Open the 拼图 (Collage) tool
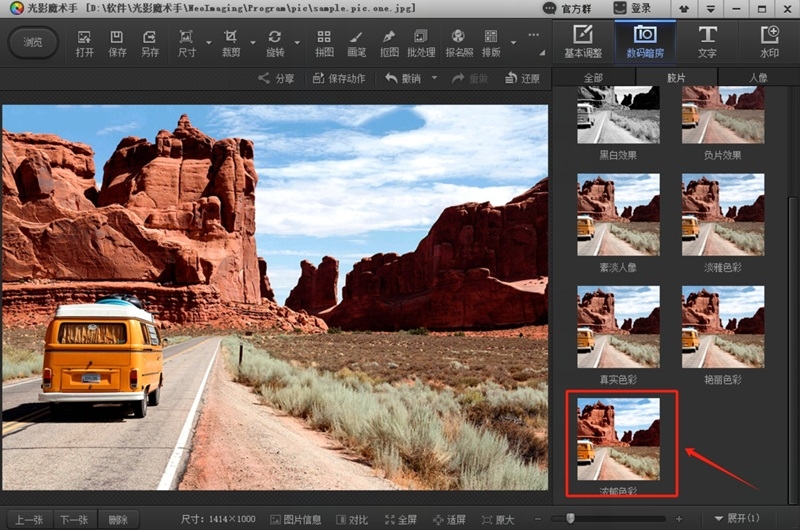Screen dimensions: 800x530 324,42
